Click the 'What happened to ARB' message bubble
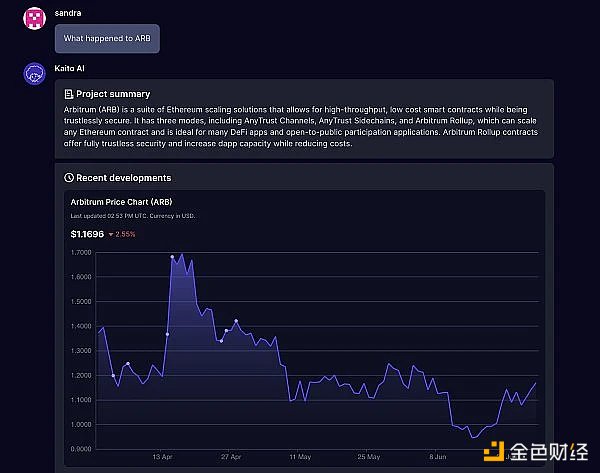Screen dimensions: 600x473 tap(107, 38)
